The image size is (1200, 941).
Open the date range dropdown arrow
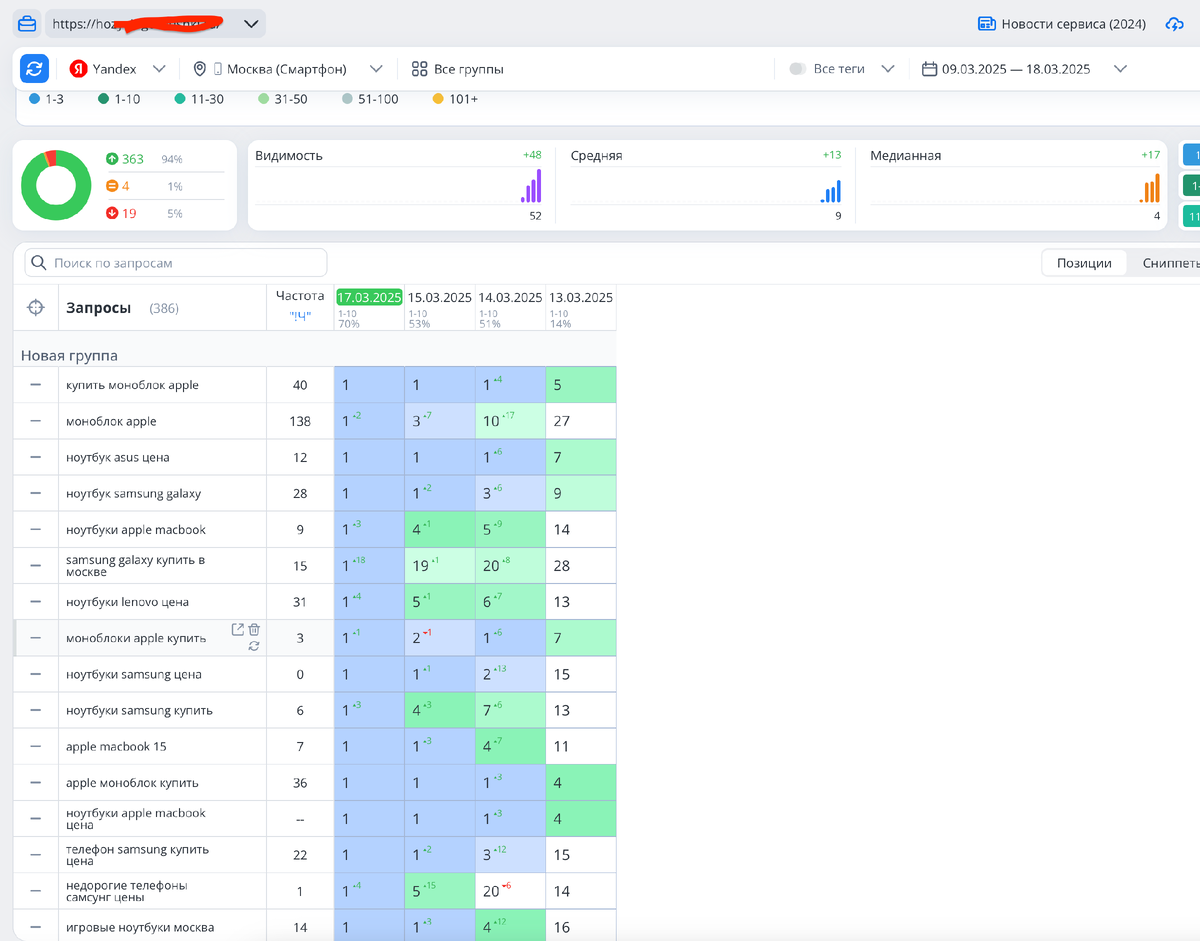1120,69
